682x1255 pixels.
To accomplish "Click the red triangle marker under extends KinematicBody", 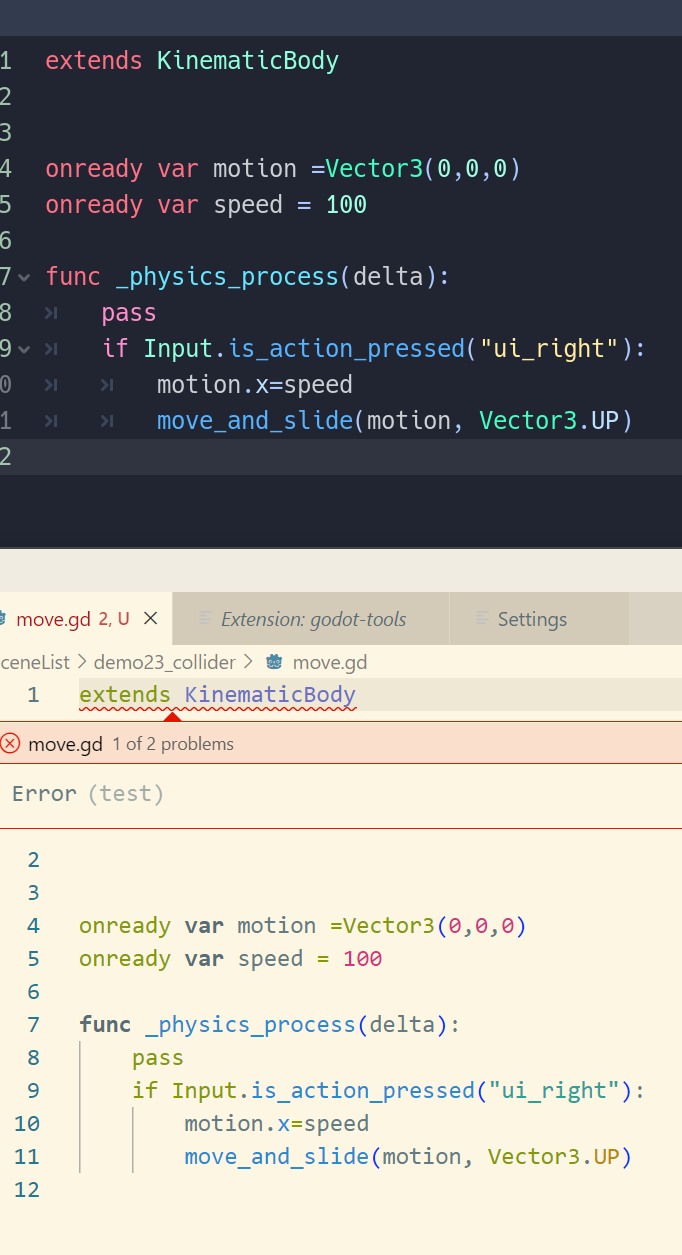I will click(173, 716).
